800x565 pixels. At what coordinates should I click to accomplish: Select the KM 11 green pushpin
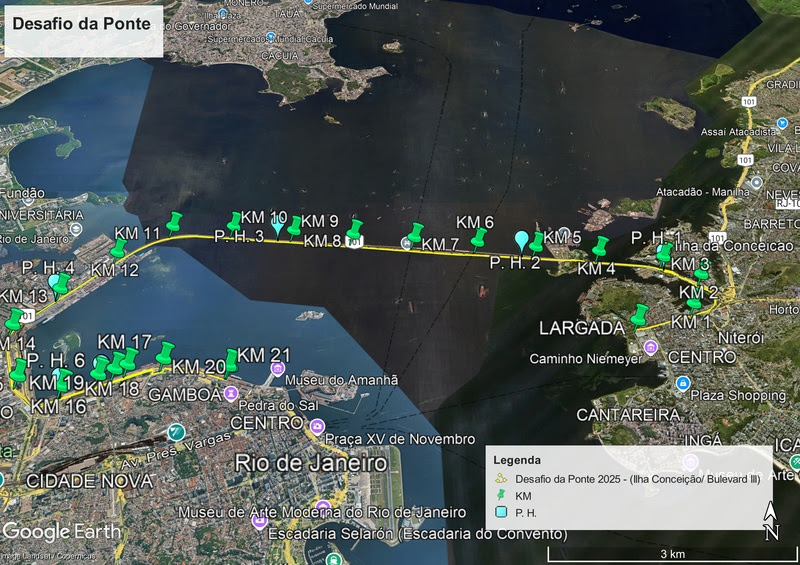click(174, 223)
